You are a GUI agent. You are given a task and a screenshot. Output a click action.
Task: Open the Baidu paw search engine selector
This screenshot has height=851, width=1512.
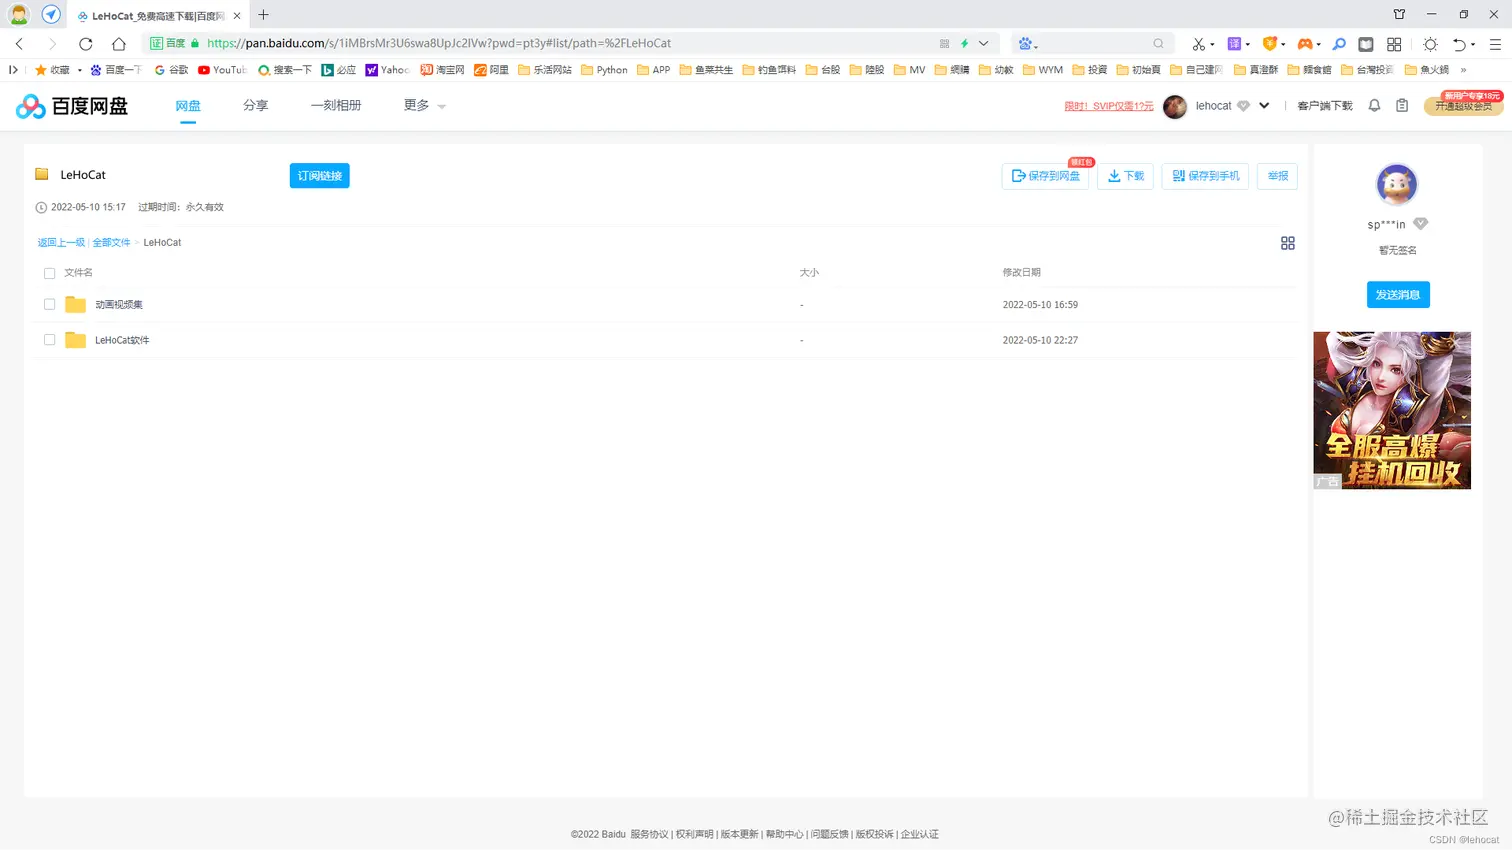tap(1028, 44)
